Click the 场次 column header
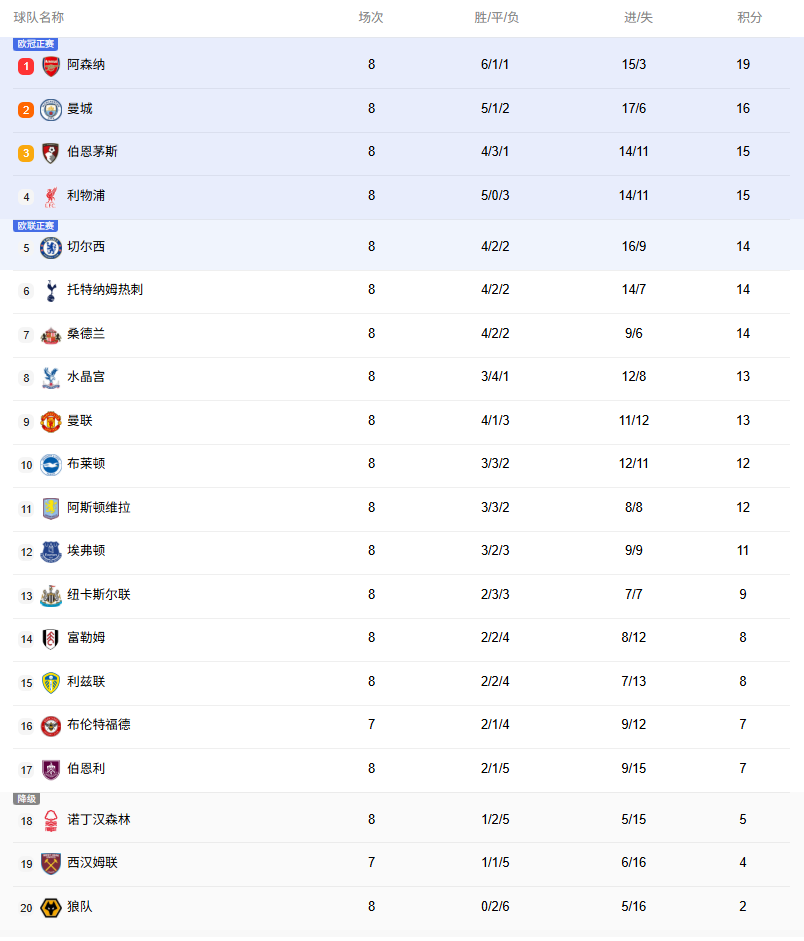The image size is (804, 941). pyautogui.click(x=371, y=18)
